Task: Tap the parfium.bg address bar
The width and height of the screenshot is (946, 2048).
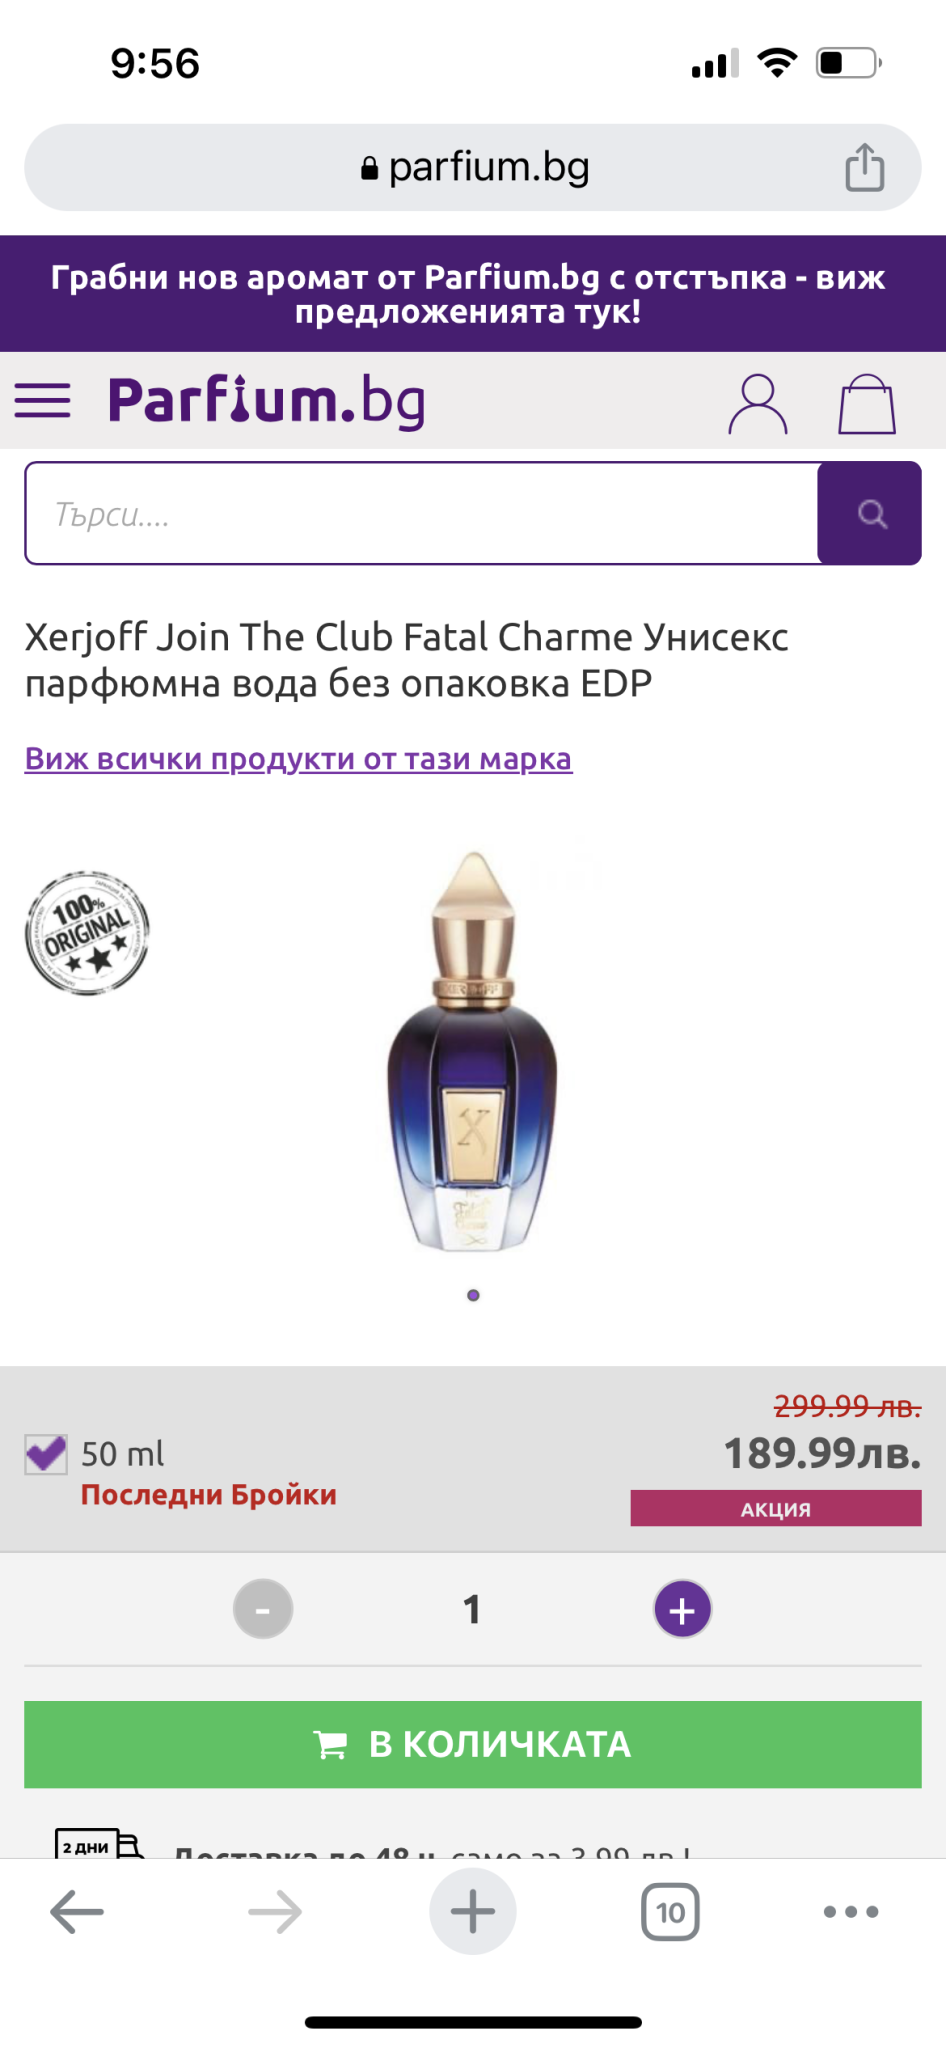Action: click(x=473, y=167)
